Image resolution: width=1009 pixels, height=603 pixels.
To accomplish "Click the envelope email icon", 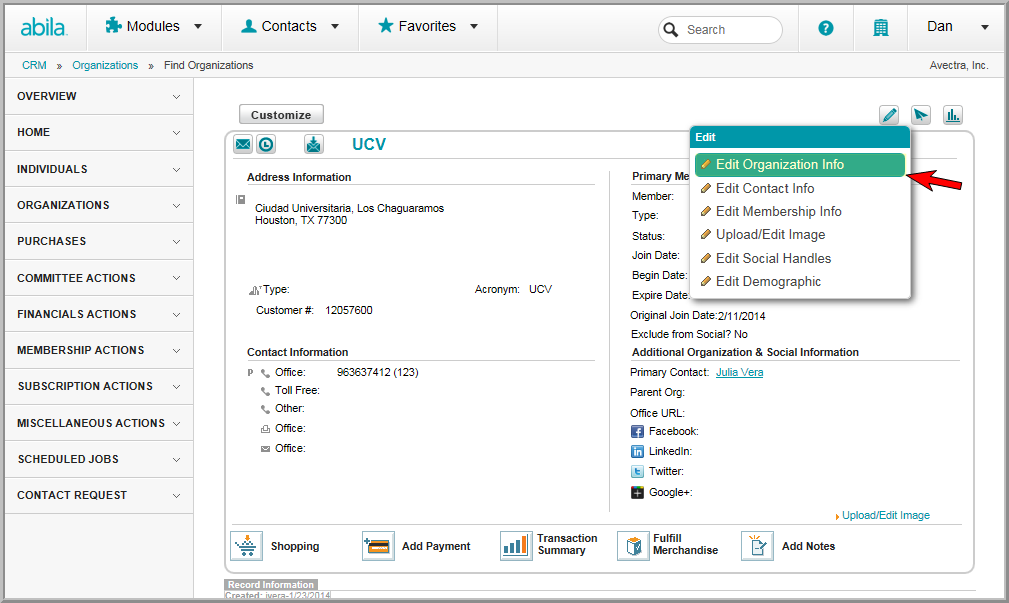I will click(x=243, y=144).
